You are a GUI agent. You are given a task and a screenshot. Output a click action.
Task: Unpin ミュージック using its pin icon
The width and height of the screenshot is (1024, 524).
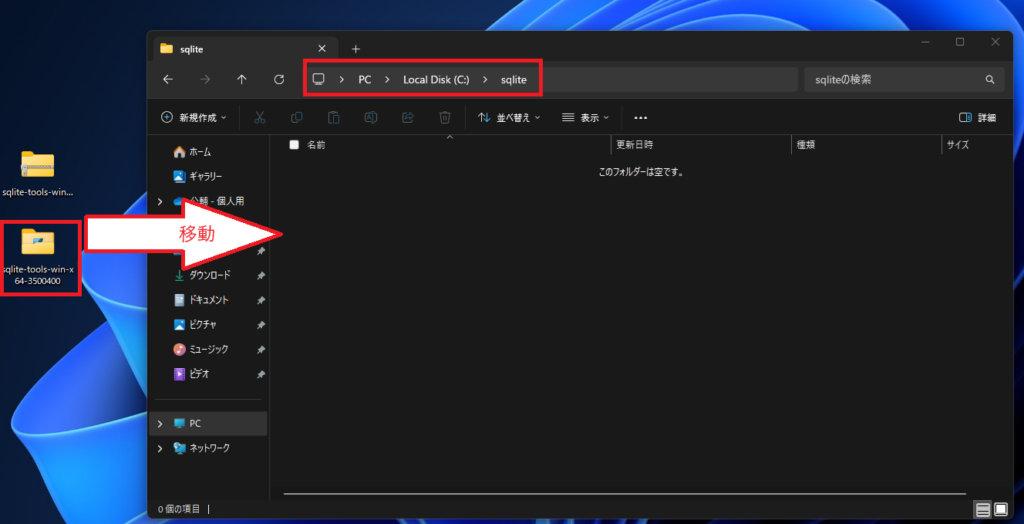coord(261,350)
